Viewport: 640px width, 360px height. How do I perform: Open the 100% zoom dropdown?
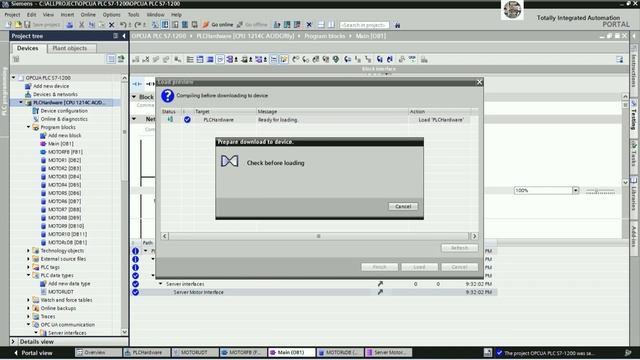click(576, 191)
